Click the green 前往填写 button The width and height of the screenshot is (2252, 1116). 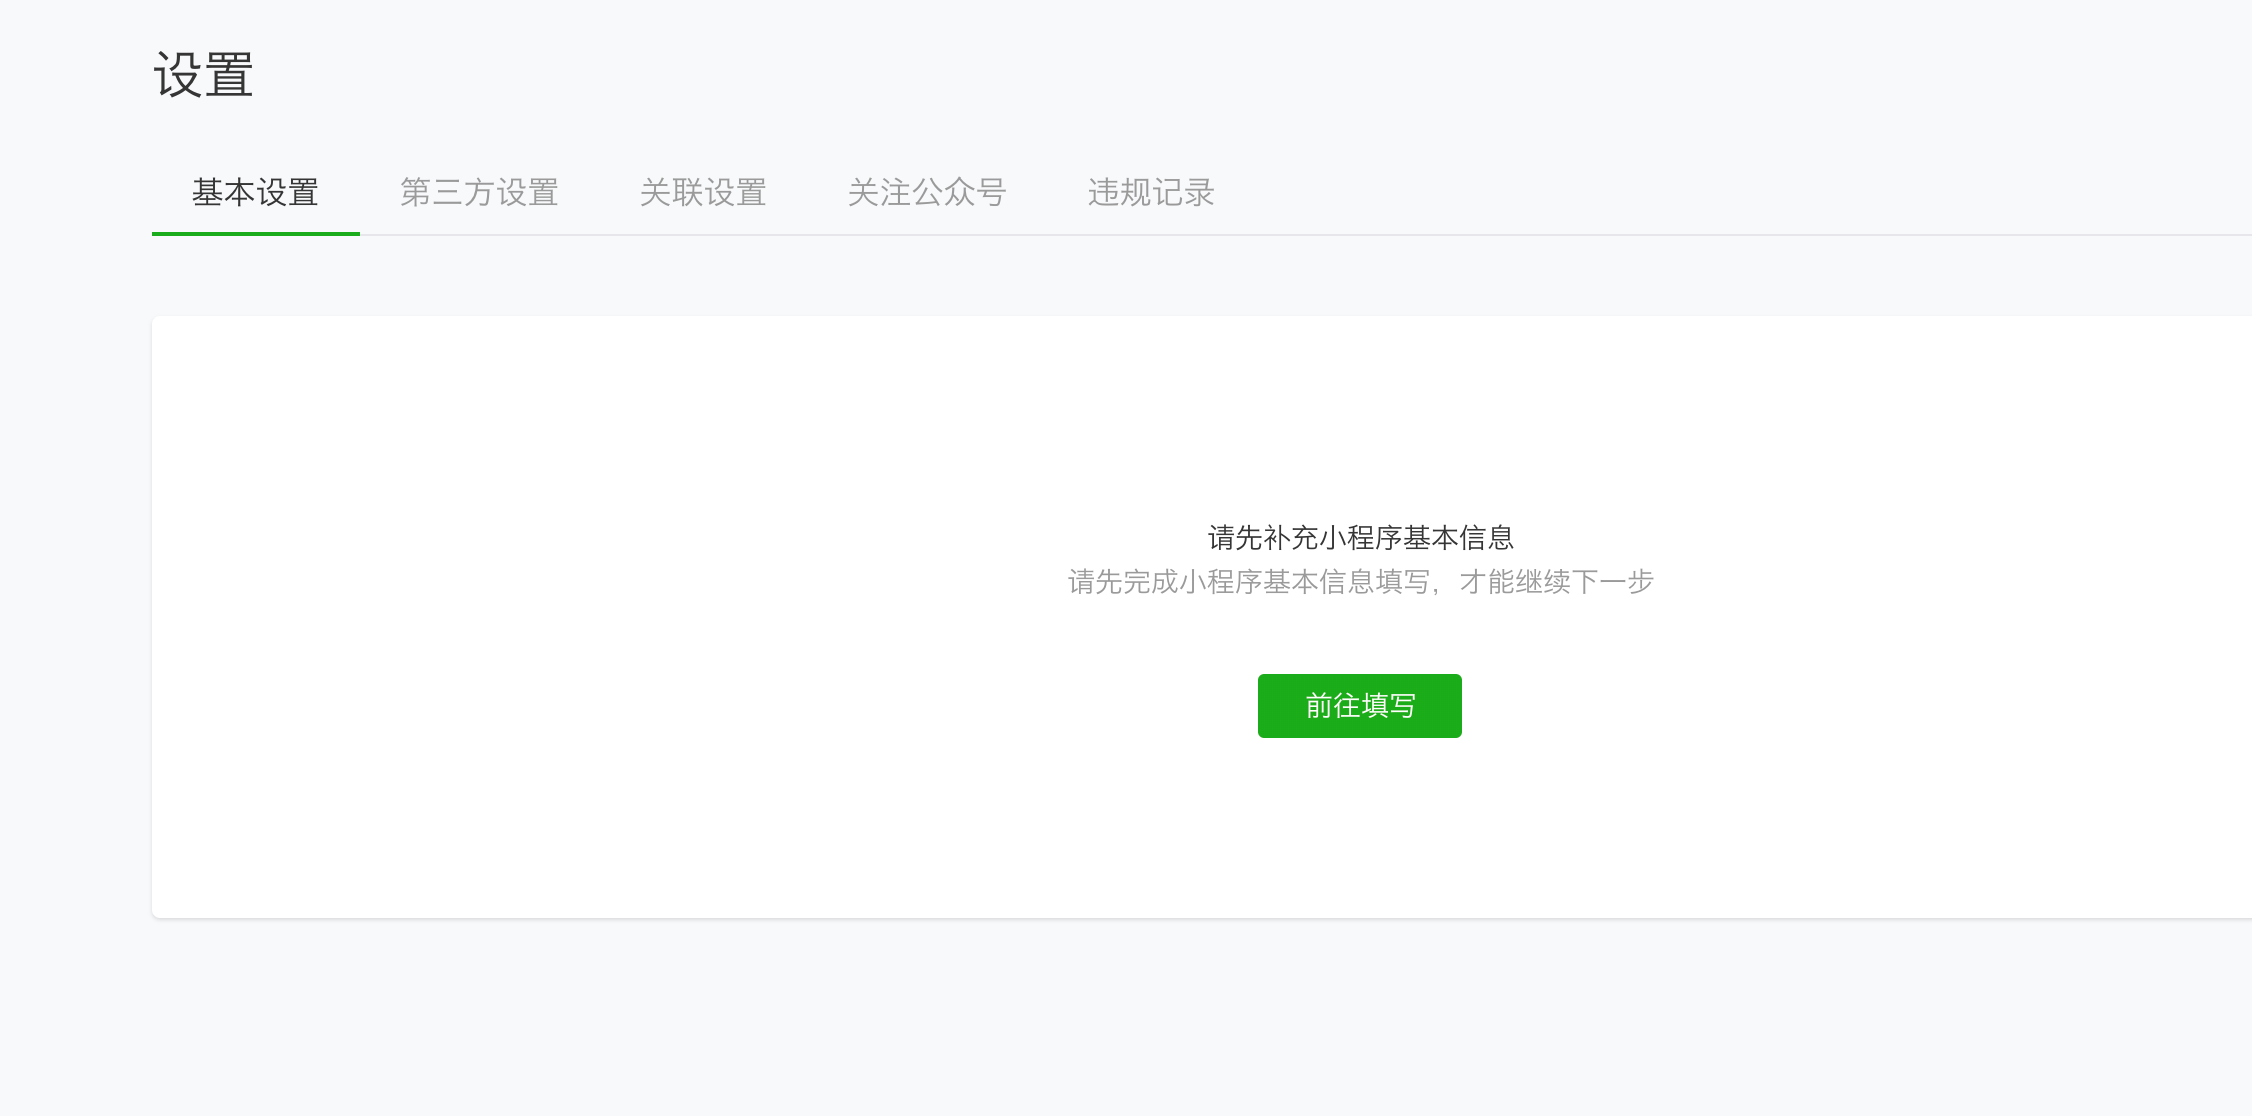point(1360,706)
